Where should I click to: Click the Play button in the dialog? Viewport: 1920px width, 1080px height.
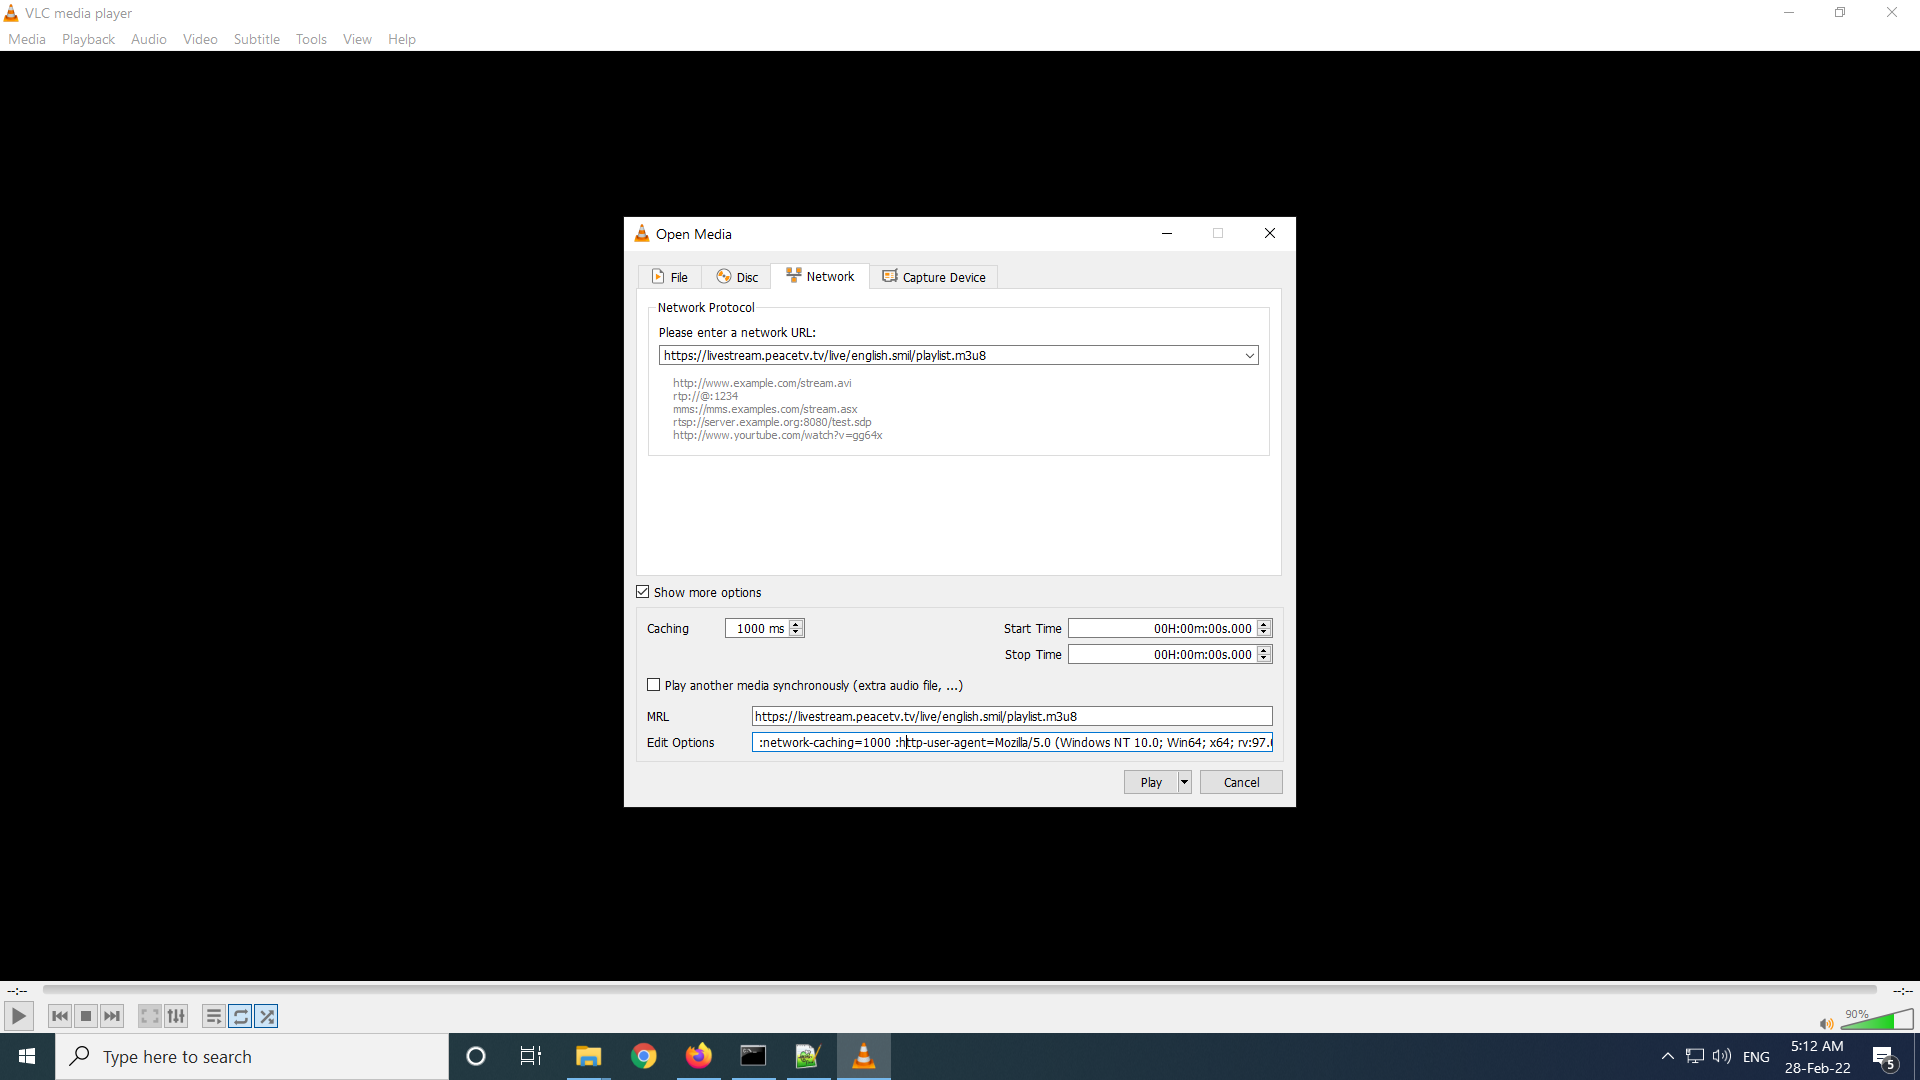click(x=1150, y=781)
